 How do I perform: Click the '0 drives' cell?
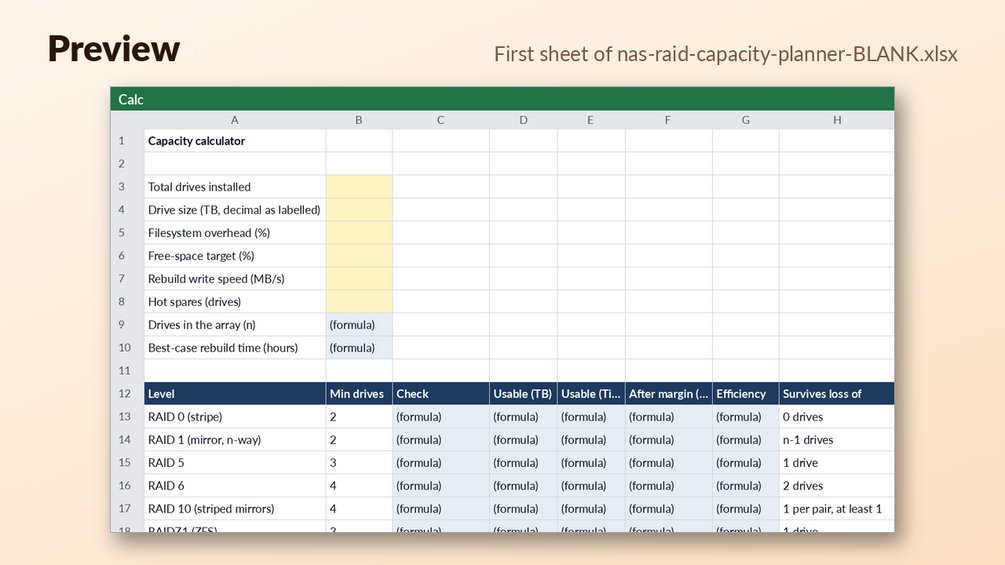(837, 417)
